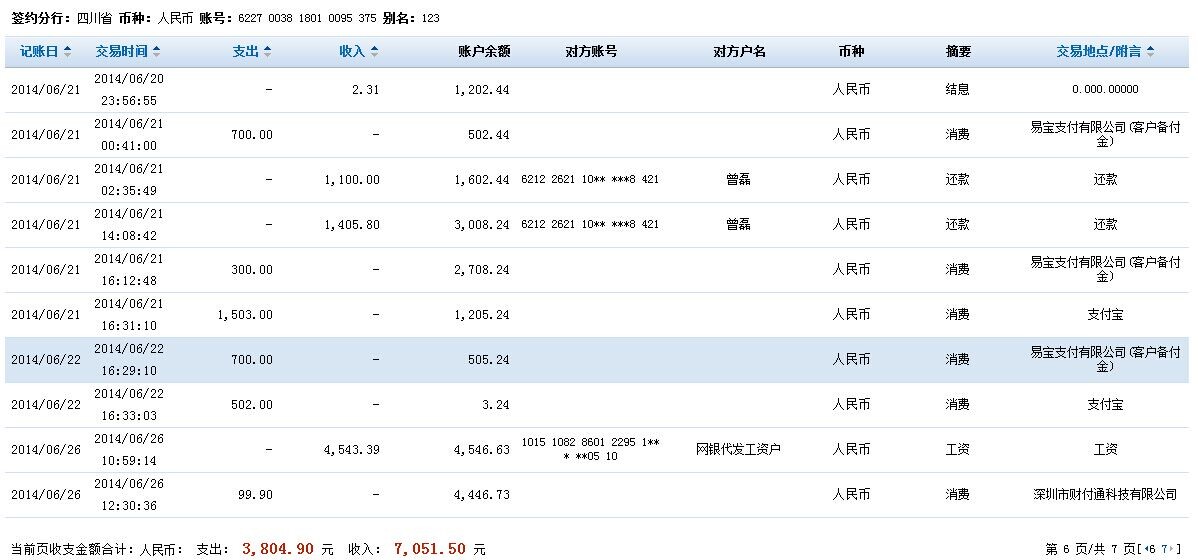Click the 账户余额 column header
The image size is (1198, 560).
[484, 51]
